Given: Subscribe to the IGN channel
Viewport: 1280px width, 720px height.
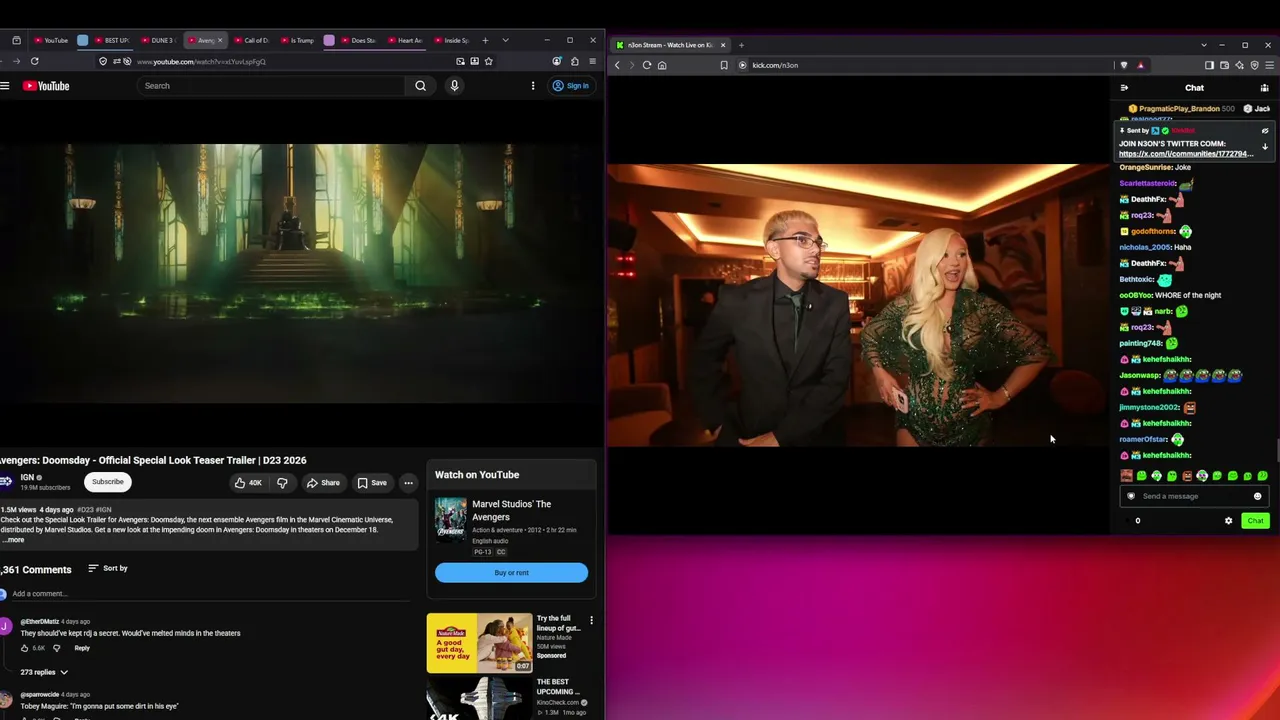Looking at the screenshot, I should pos(108,482).
